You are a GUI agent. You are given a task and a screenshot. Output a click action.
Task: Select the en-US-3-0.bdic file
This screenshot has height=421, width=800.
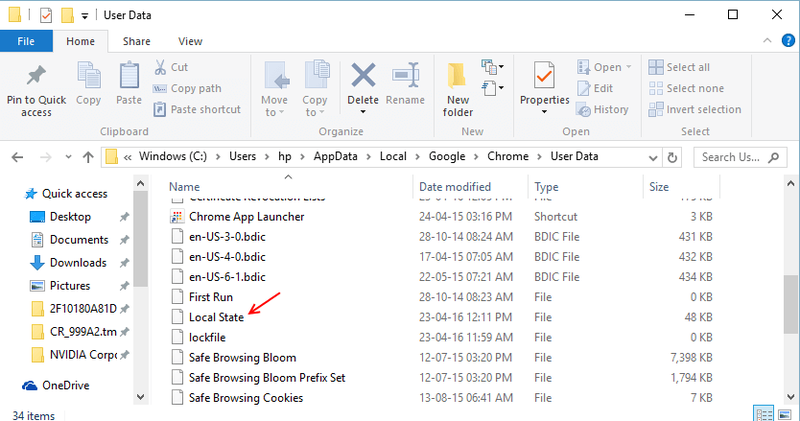point(227,236)
